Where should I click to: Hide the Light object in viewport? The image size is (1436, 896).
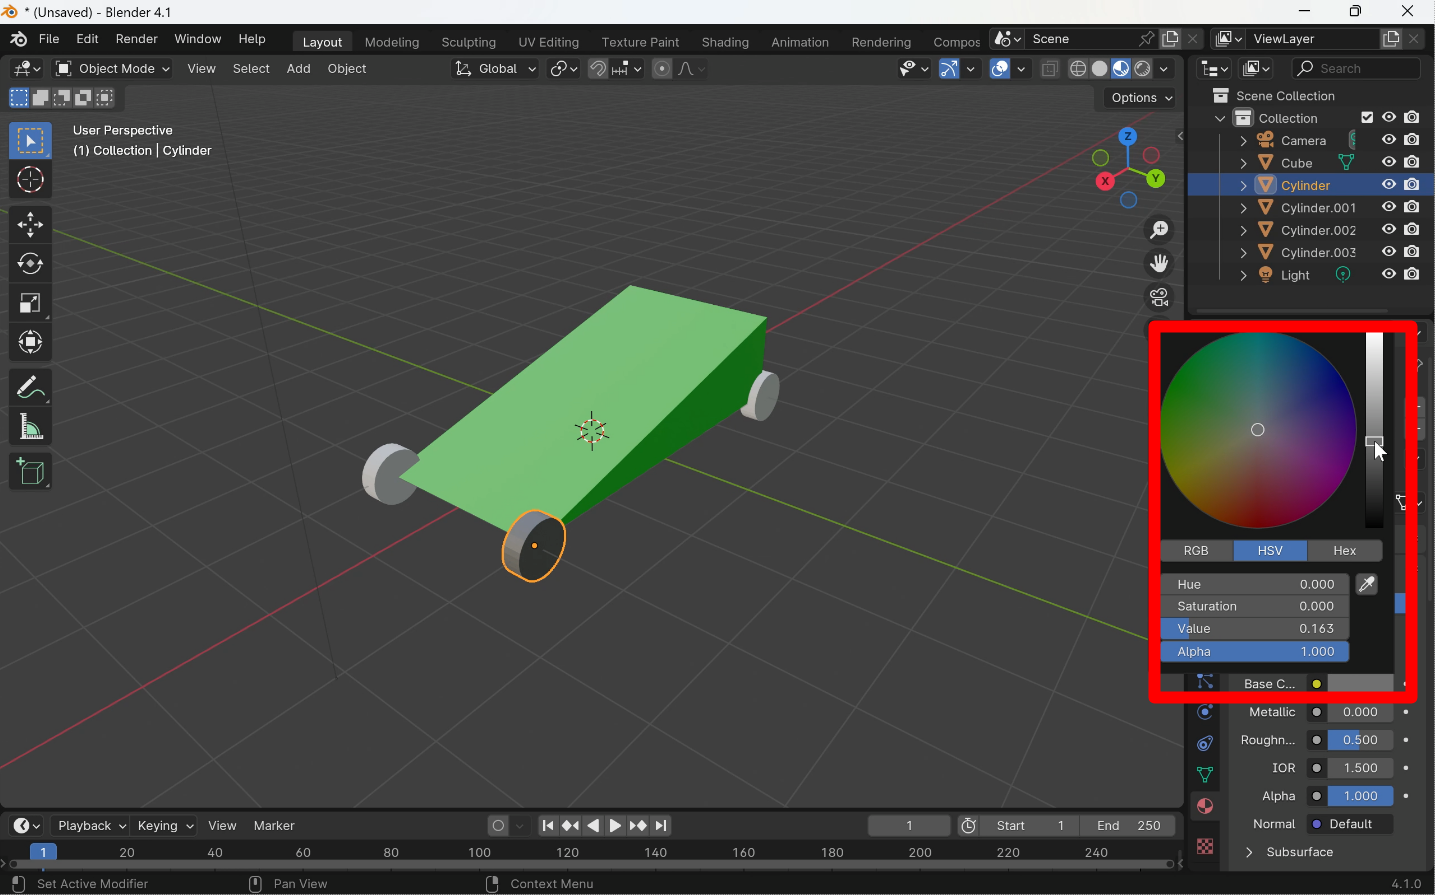tap(1389, 274)
